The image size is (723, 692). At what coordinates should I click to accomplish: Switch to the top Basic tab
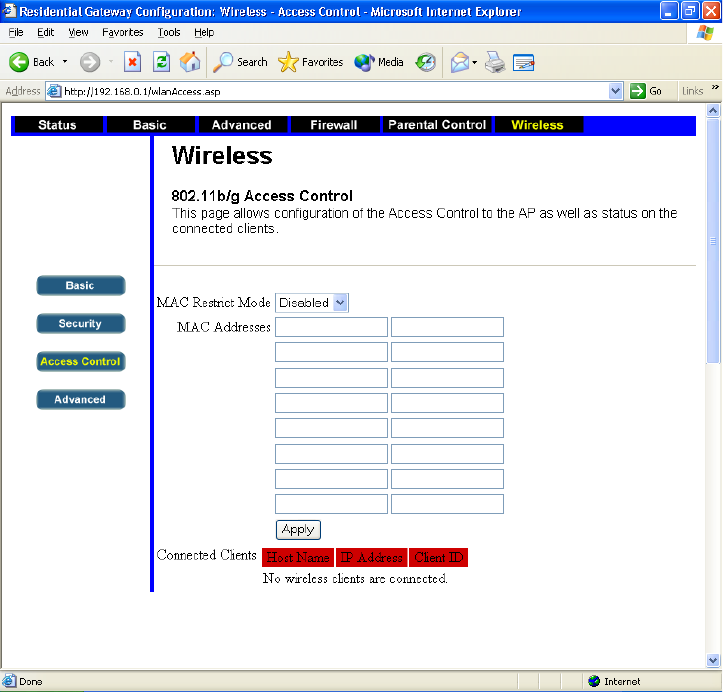tap(150, 125)
